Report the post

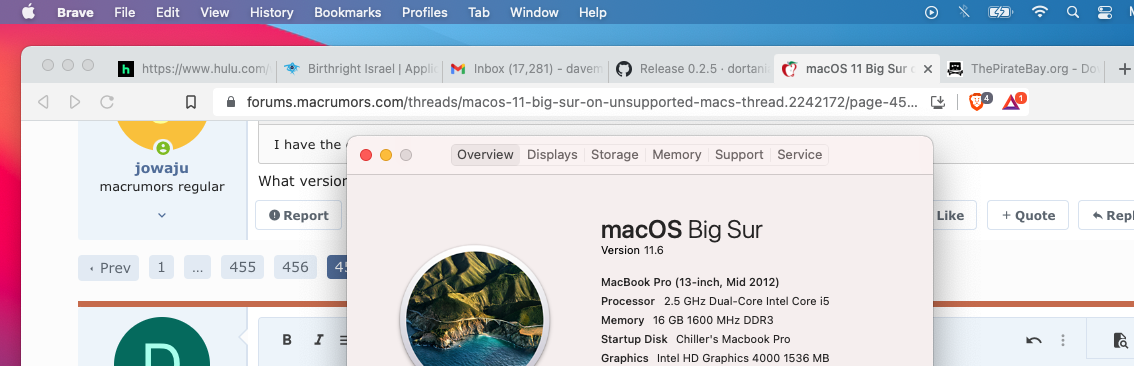[x=299, y=215]
